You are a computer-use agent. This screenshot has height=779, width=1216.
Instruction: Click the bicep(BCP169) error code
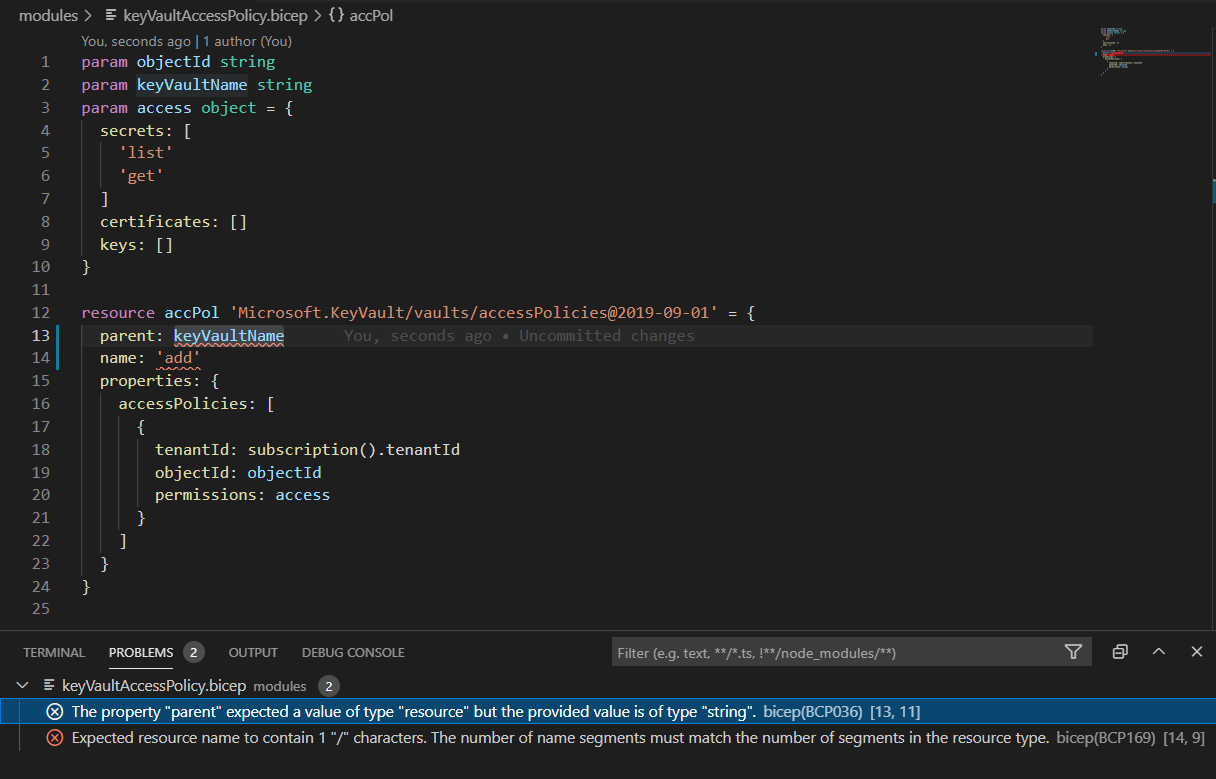point(1105,738)
